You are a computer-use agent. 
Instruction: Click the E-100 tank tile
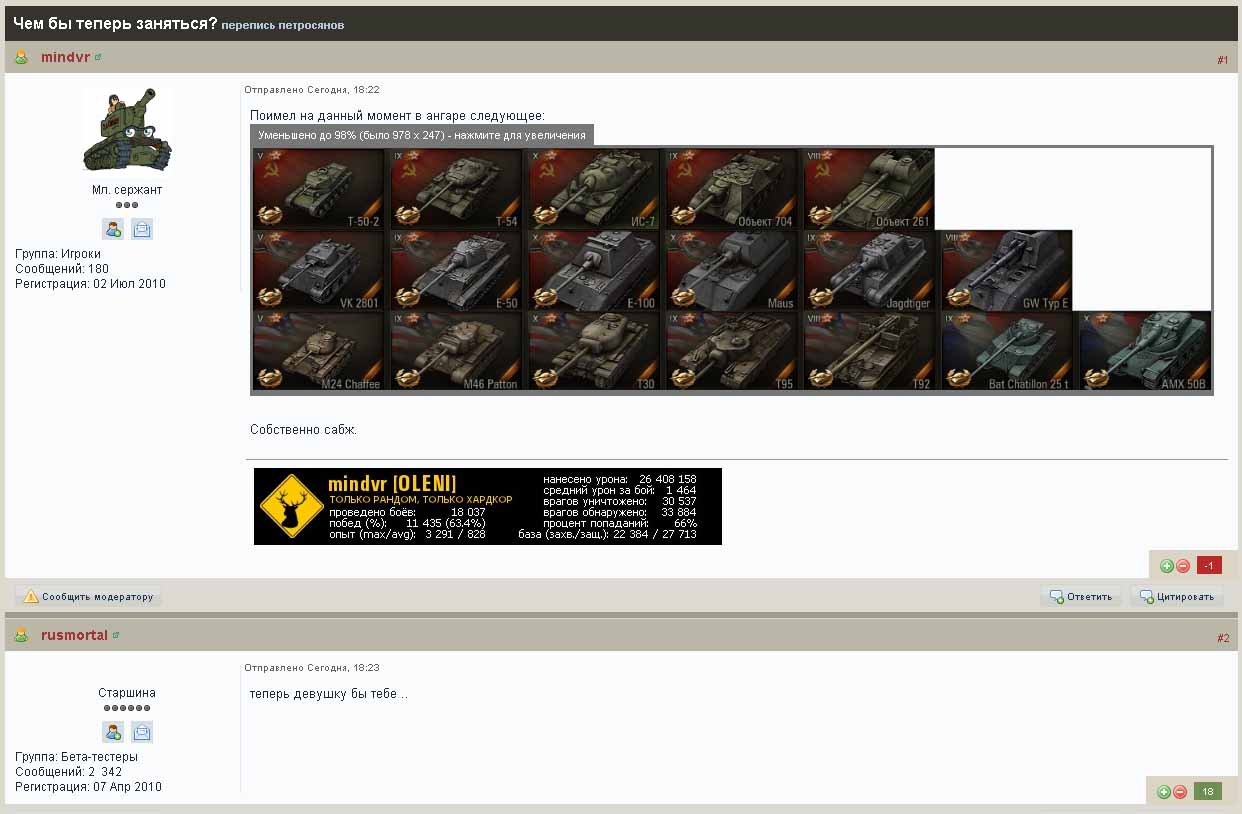point(595,271)
